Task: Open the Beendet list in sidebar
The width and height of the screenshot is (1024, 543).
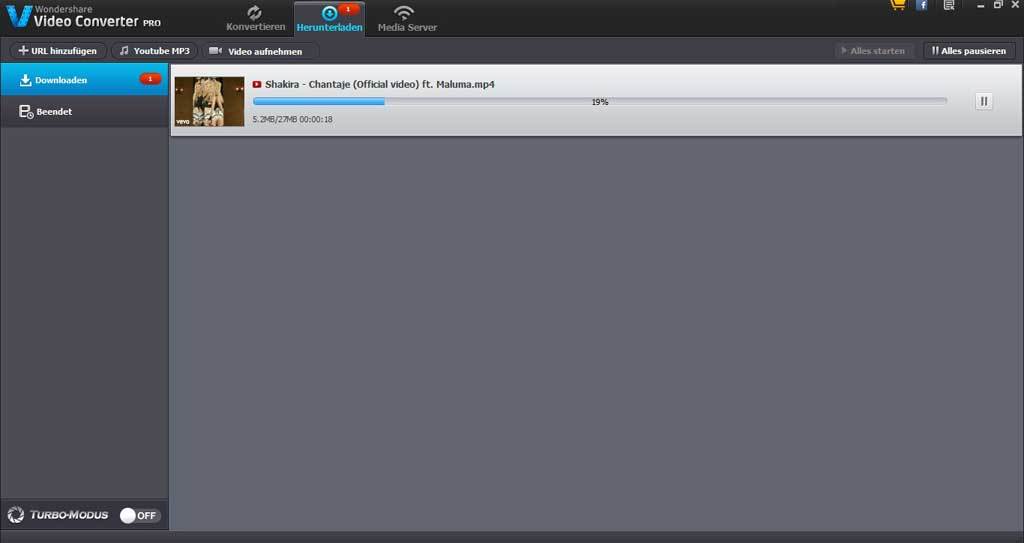Action: pos(84,112)
